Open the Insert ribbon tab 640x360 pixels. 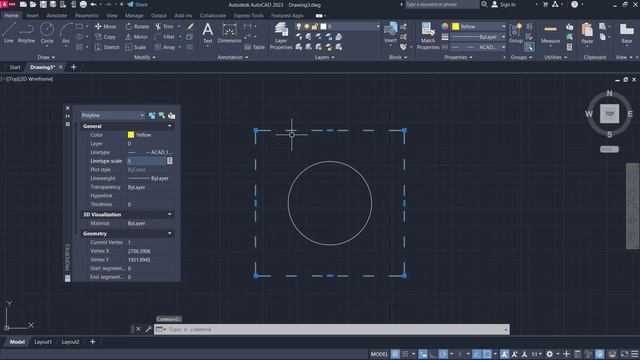pyautogui.click(x=32, y=16)
